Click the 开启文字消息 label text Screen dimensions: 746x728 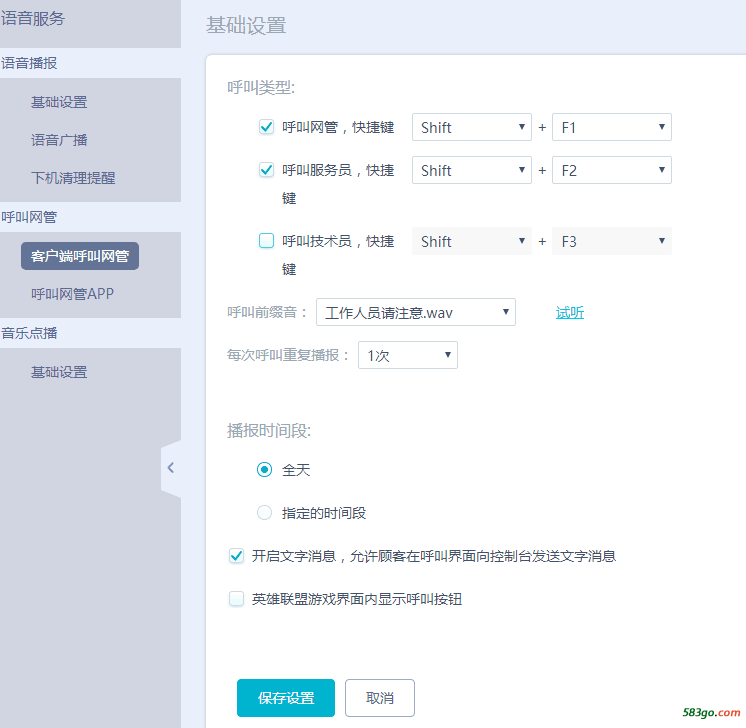click(x=434, y=556)
